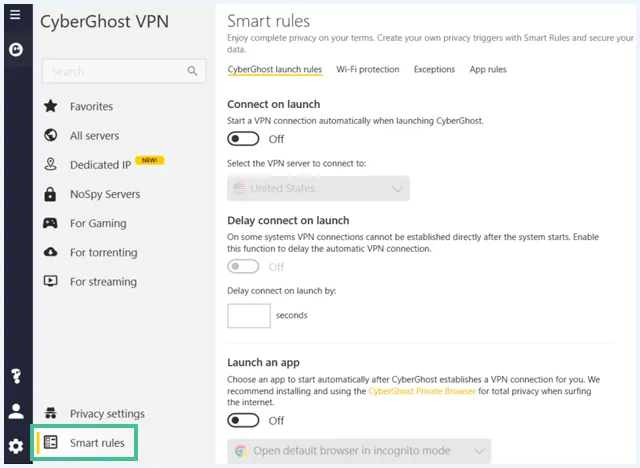Click the Search input field
This screenshot has width=640, height=468.
[x=124, y=71]
